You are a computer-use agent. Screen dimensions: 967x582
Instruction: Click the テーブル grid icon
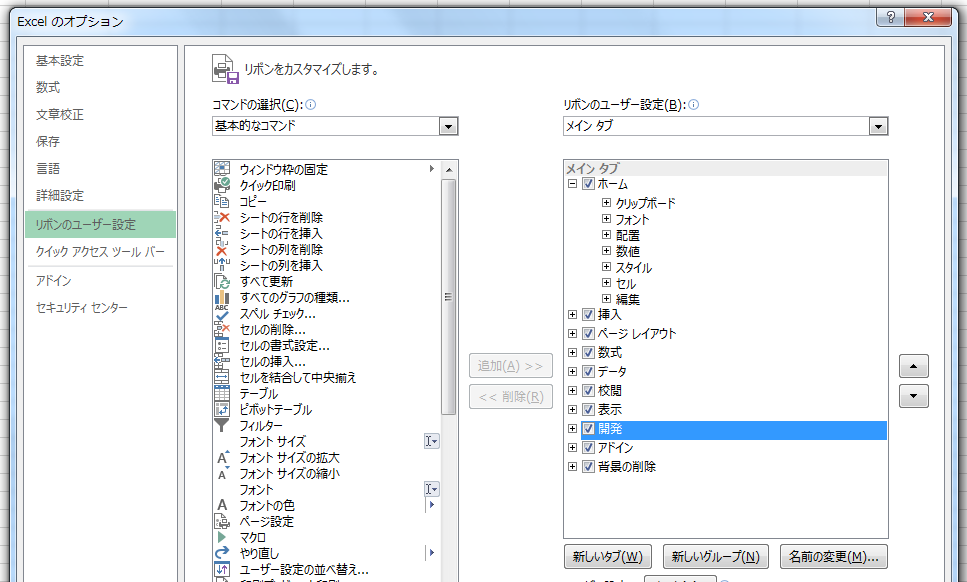point(222,393)
